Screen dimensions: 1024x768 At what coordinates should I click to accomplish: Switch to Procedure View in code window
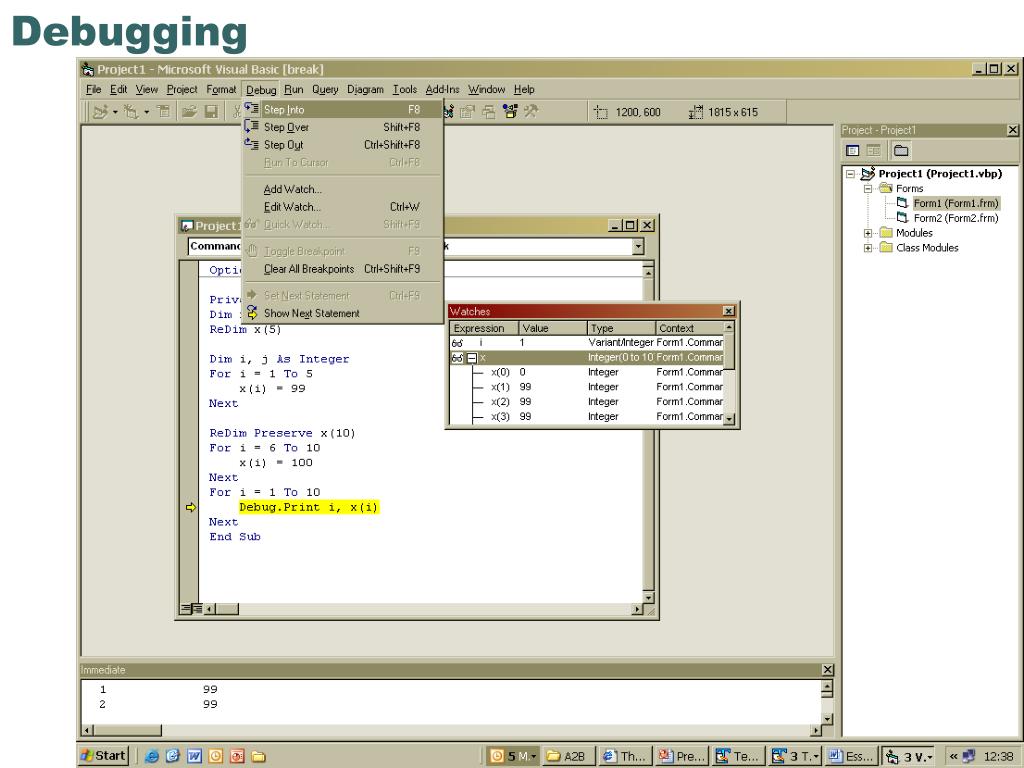pyautogui.click(x=185, y=609)
